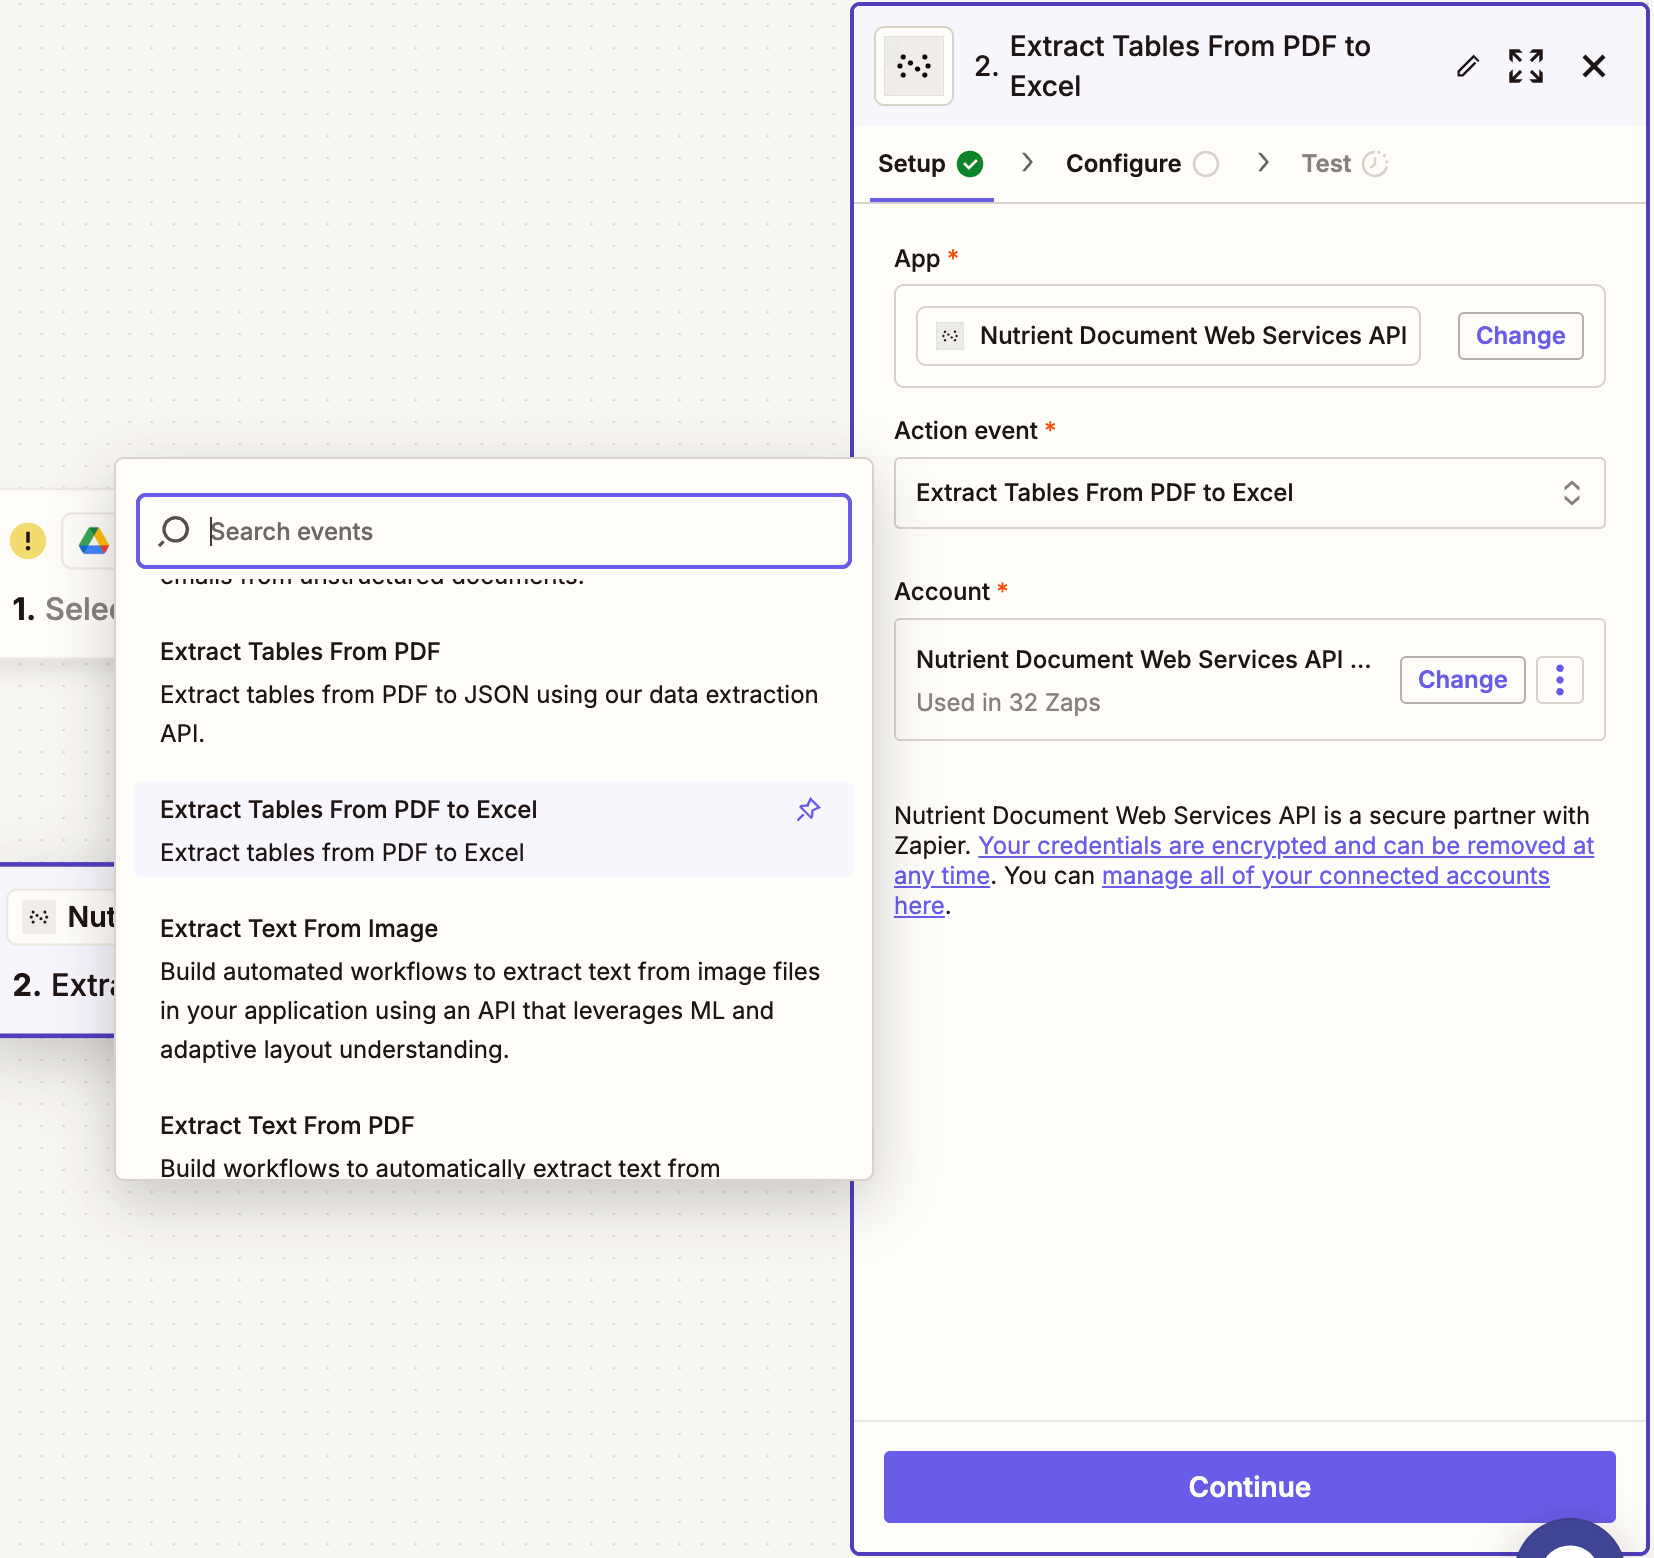Screen dimensions: 1654x1558
Task: Close the step editor panel
Action: click(1593, 67)
